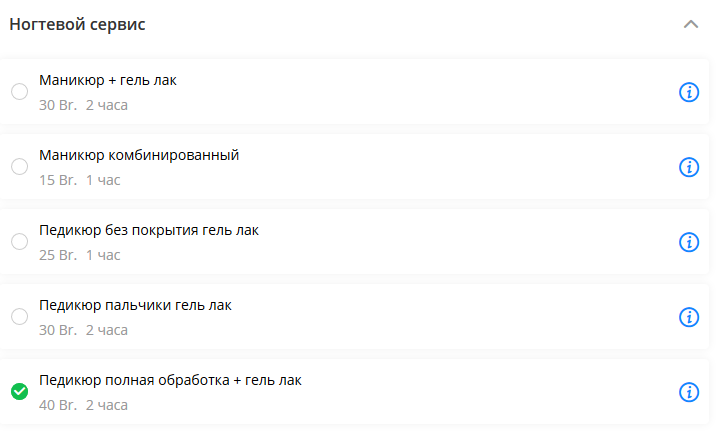Click the 25 Br. 1 час price line
Image resolution: width=719 pixels, height=447 pixels.
(80, 255)
